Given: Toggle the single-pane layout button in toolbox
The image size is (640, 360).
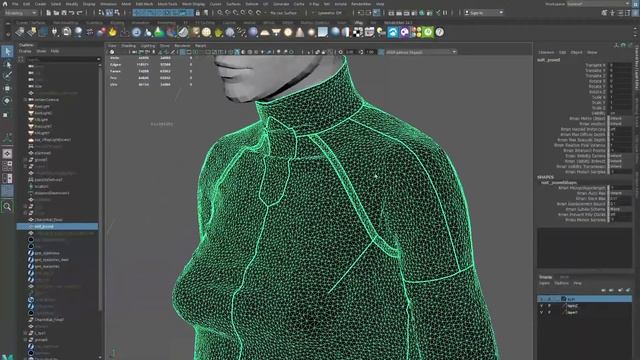Looking at the screenshot, I should click(7, 153).
